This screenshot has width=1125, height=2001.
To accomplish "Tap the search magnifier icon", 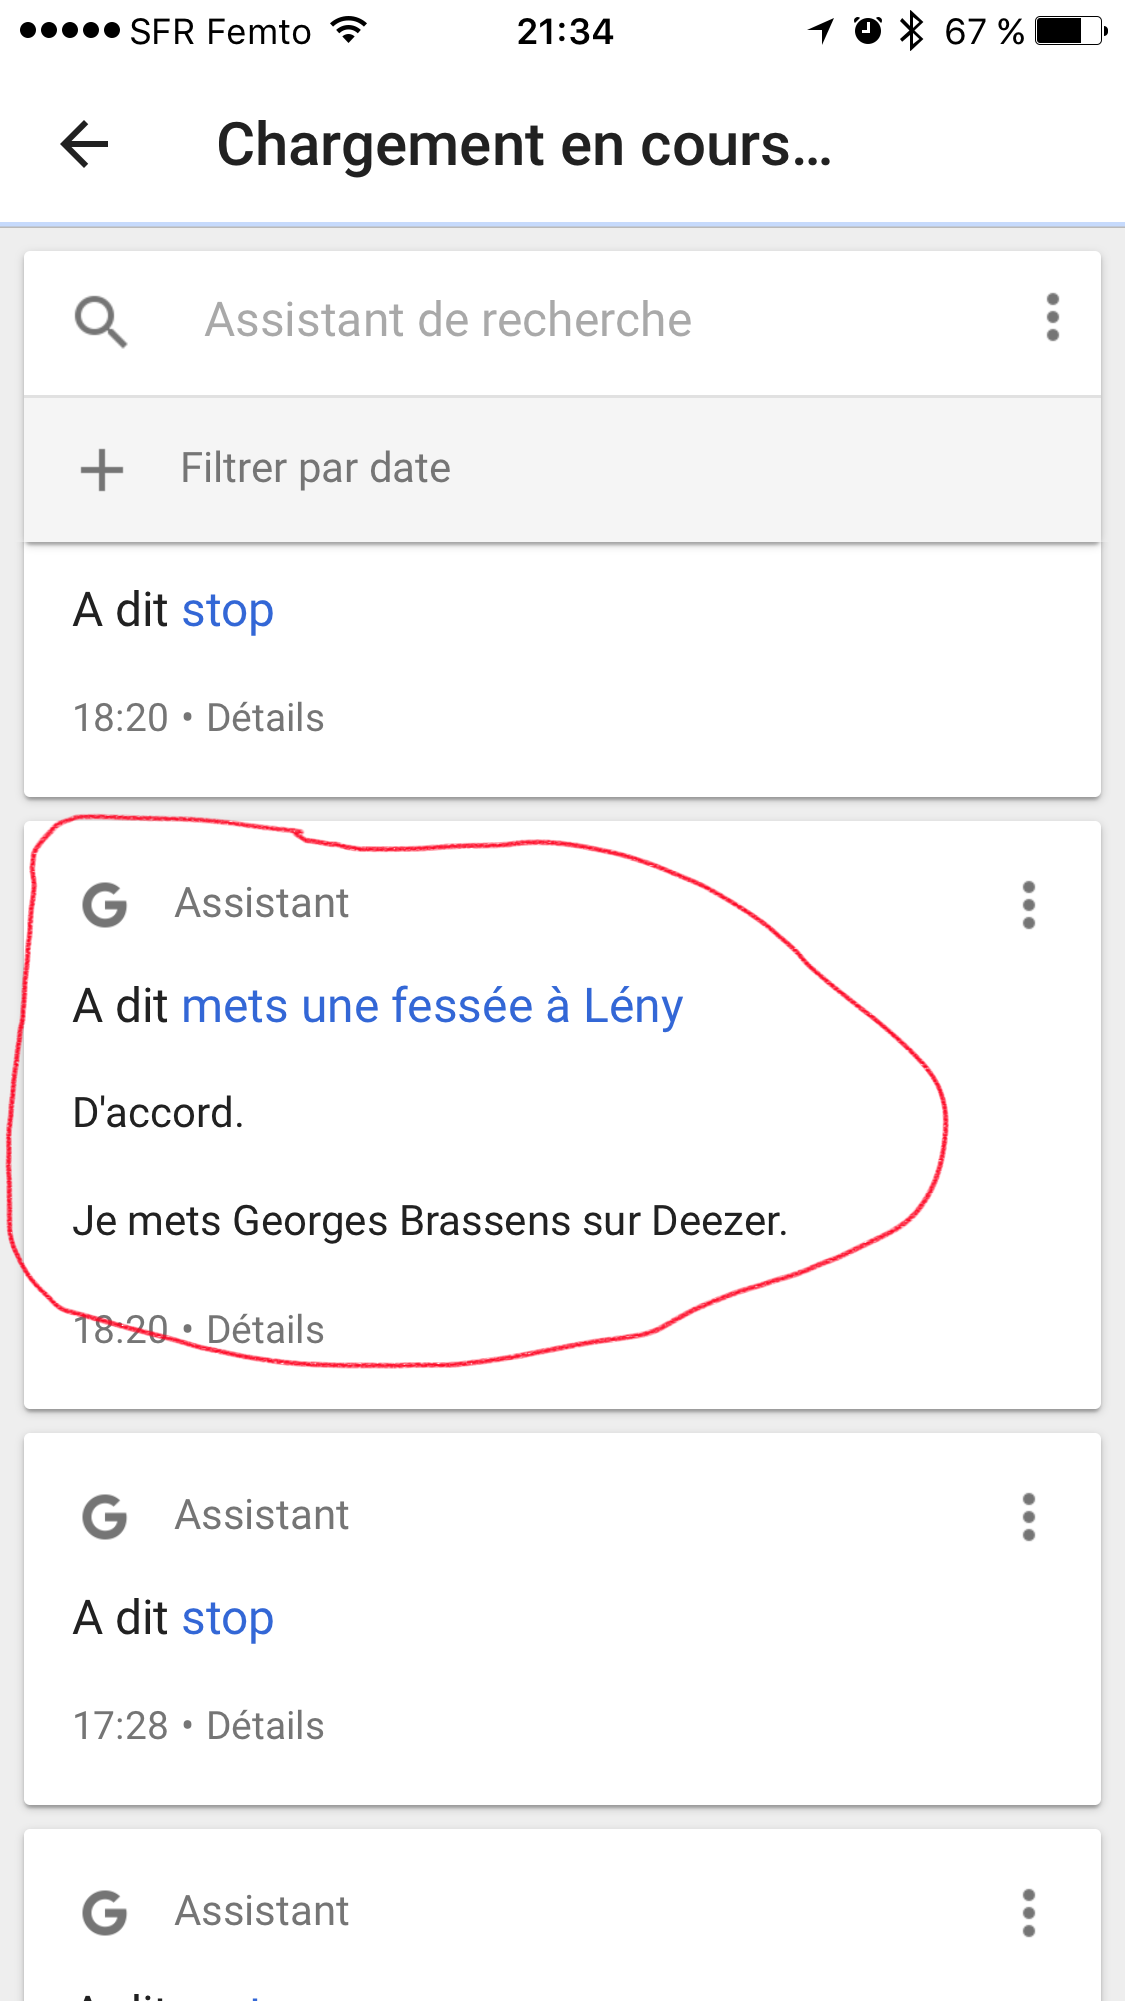I will point(101,321).
